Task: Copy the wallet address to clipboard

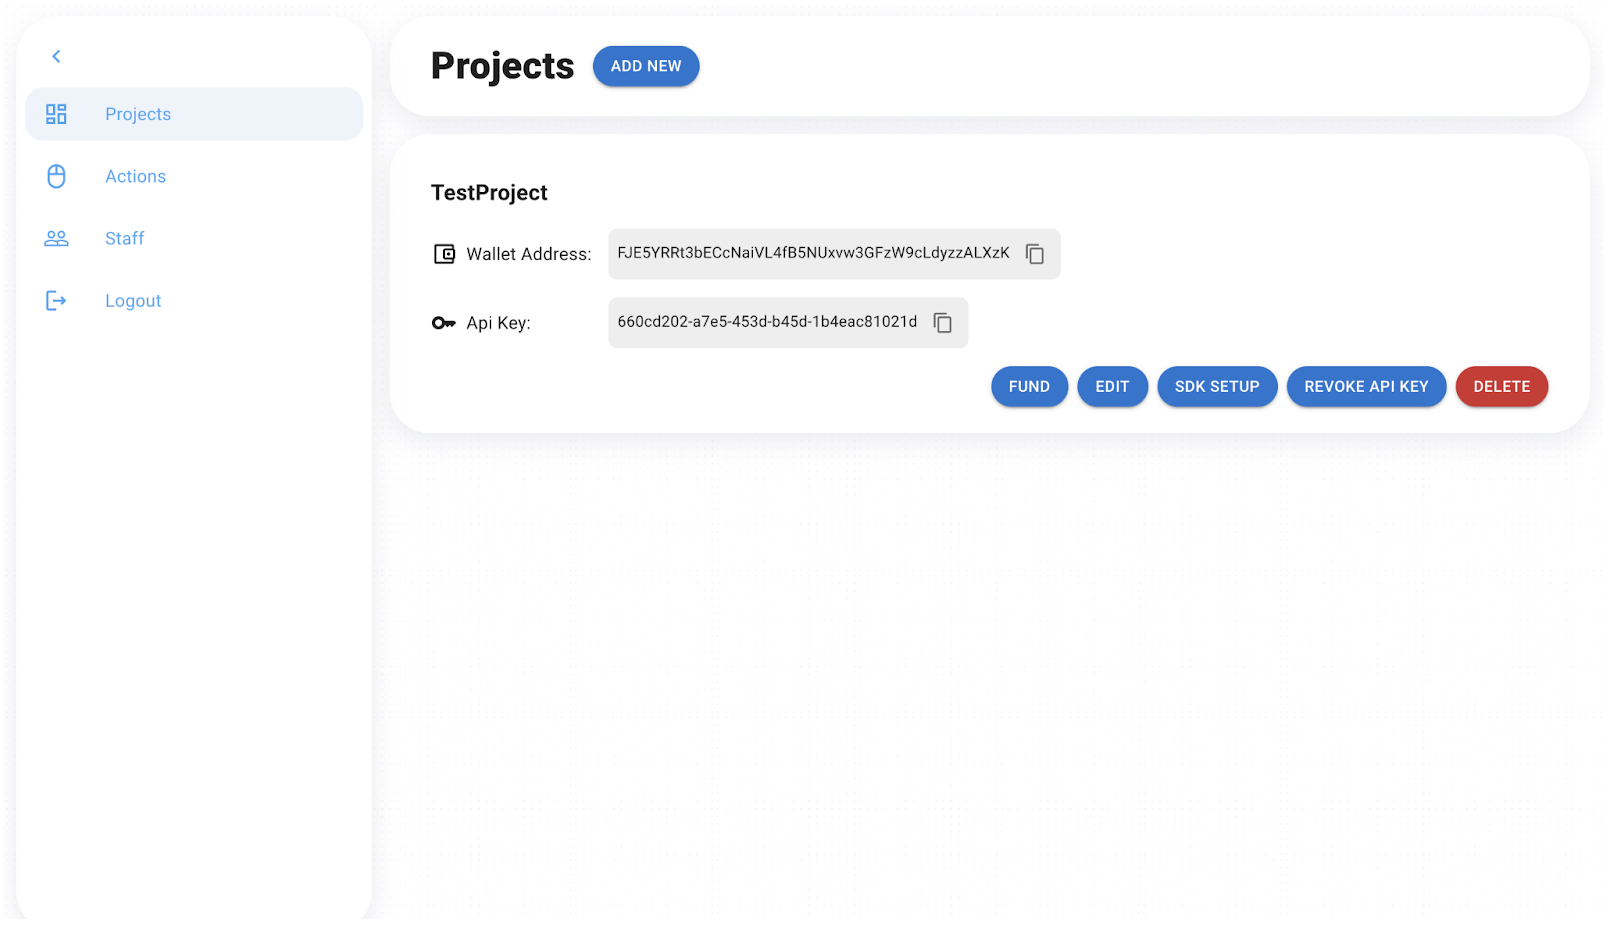Action: 1035,254
